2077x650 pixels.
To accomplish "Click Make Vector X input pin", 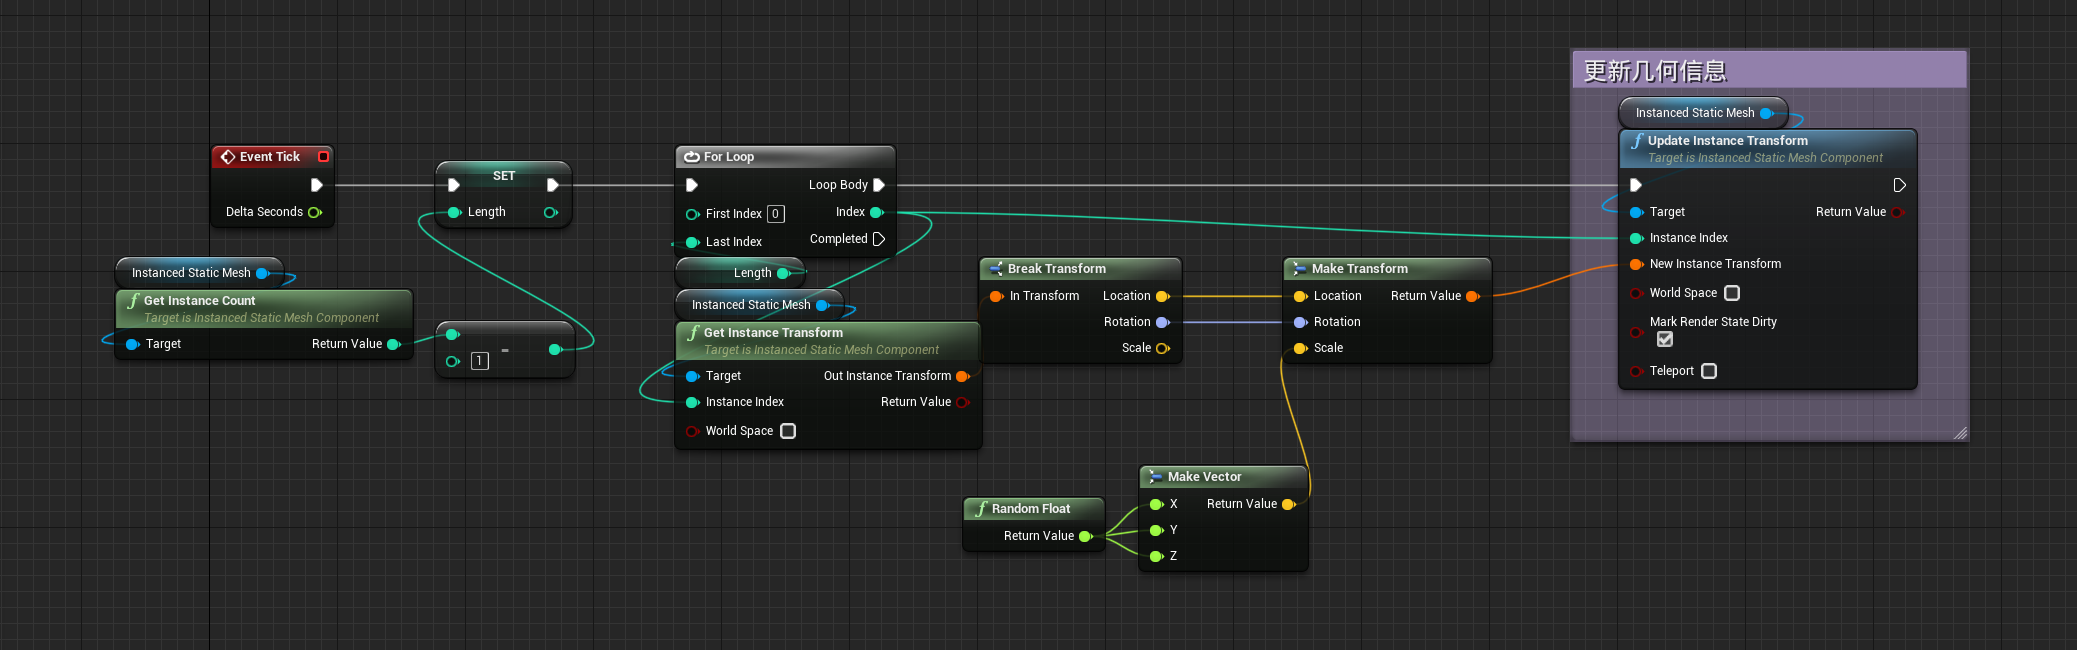I will click(x=1156, y=504).
